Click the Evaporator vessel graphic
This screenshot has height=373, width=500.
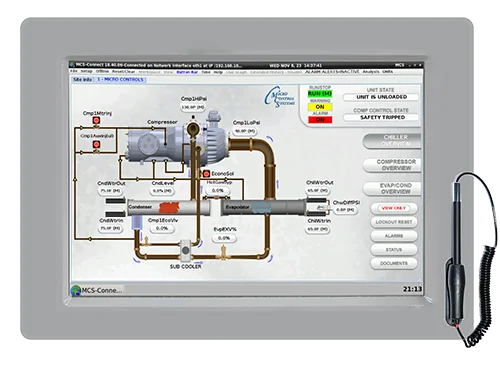click(263, 207)
